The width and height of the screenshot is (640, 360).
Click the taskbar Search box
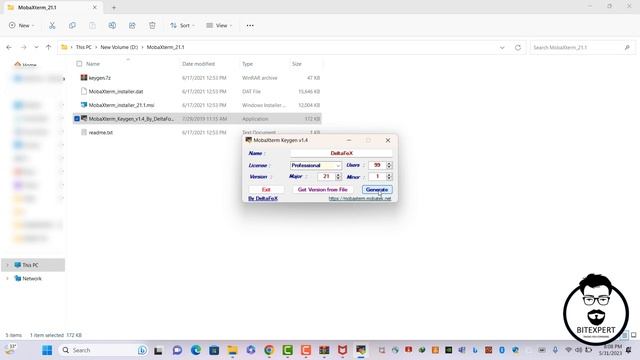pos(104,350)
